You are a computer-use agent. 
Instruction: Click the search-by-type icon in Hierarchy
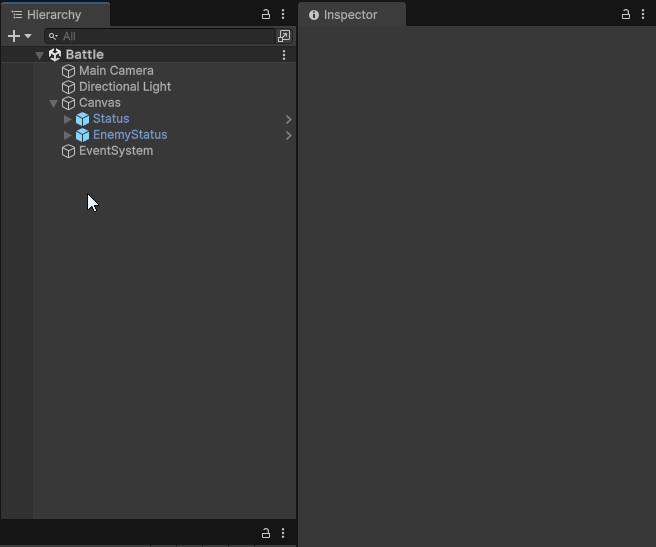(x=284, y=36)
